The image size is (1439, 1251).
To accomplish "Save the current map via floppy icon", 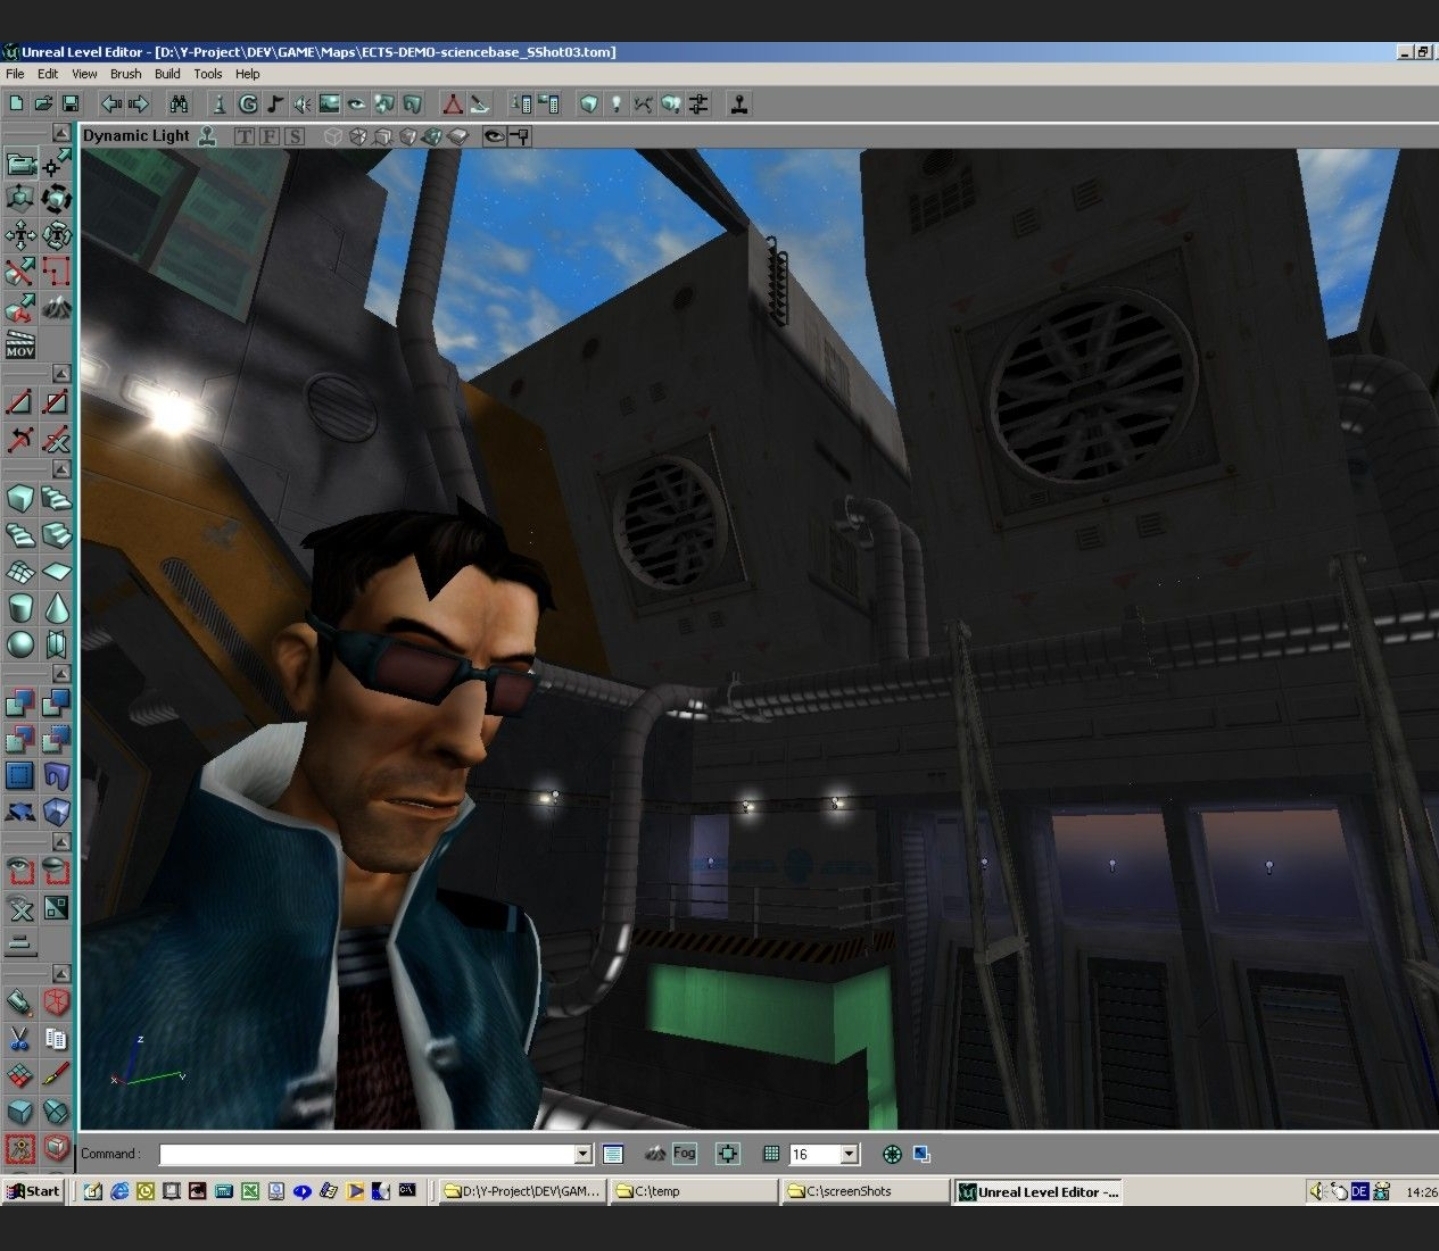I will click(70, 103).
